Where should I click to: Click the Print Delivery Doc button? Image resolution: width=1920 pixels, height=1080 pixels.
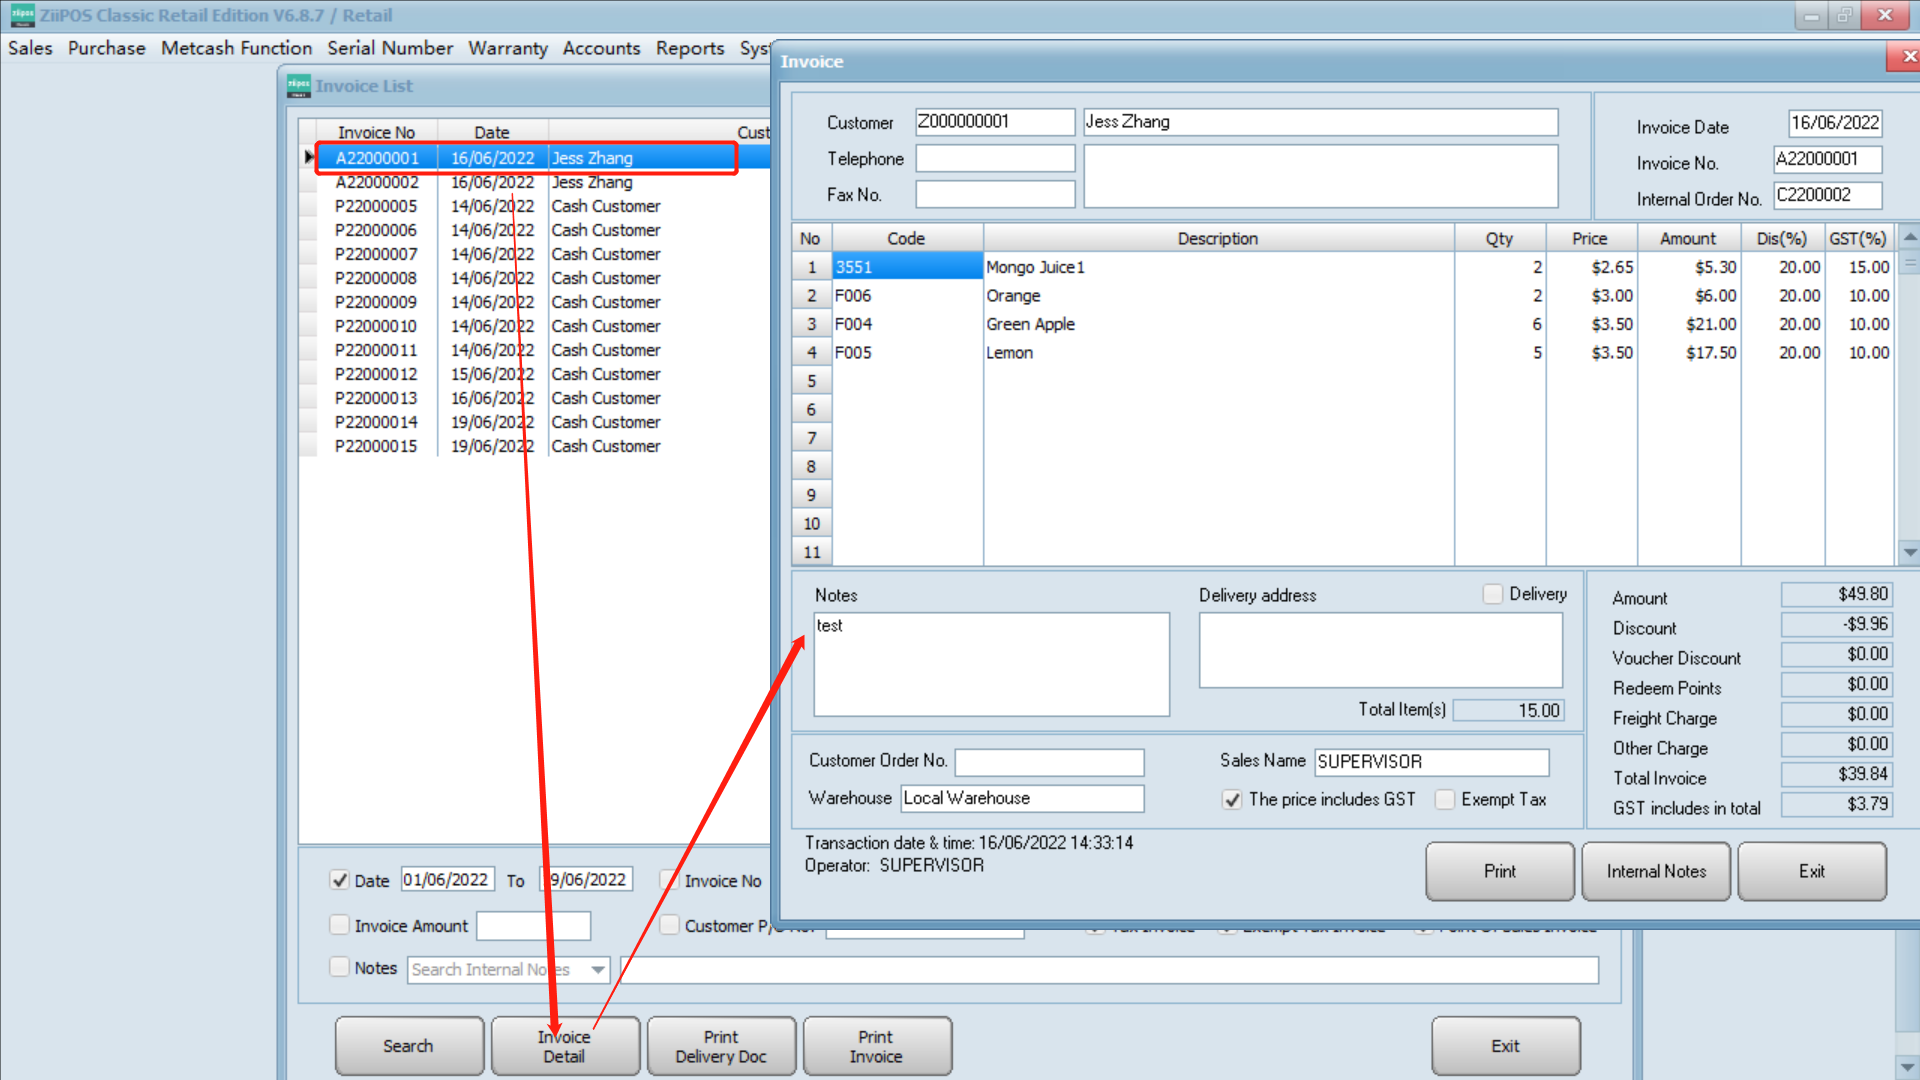[x=721, y=1045]
